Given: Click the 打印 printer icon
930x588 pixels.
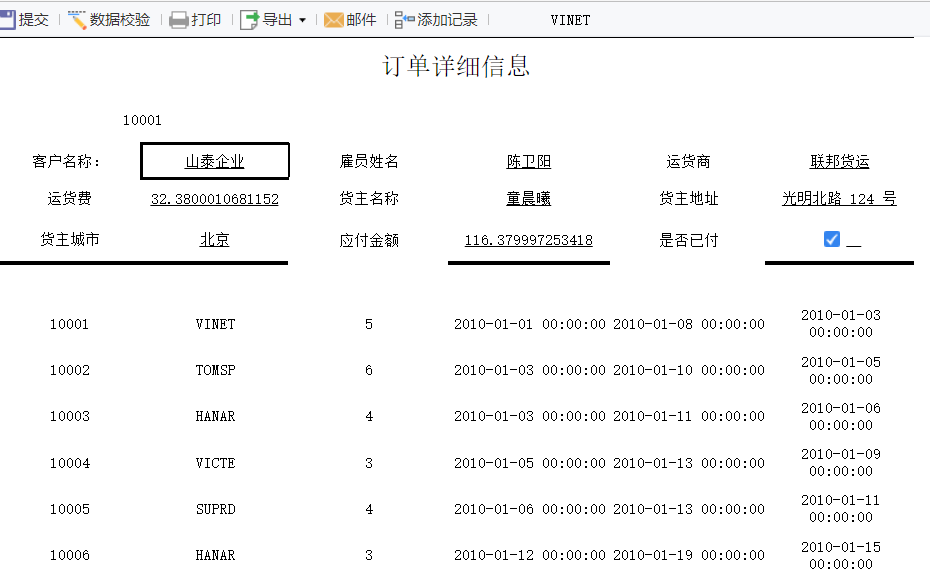Looking at the screenshot, I should (x=179, y=20).
